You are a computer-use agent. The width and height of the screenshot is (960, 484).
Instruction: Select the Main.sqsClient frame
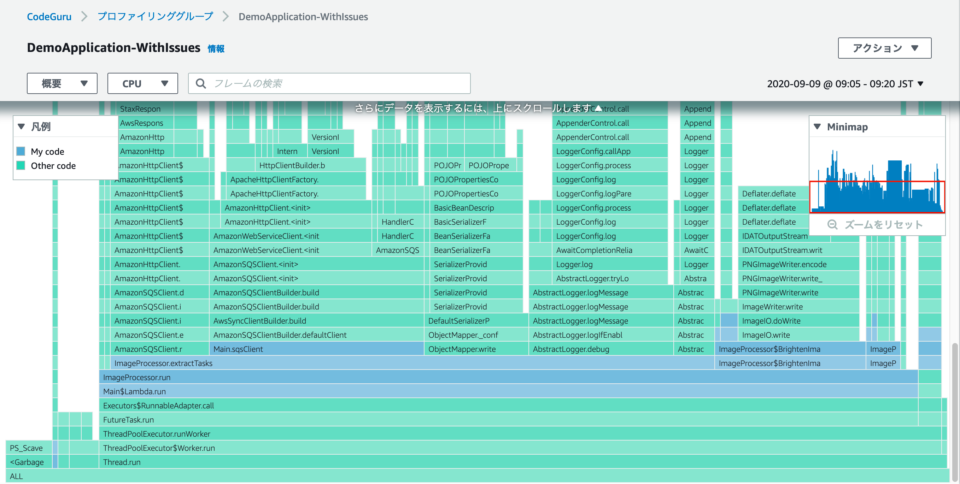(317, 349)
